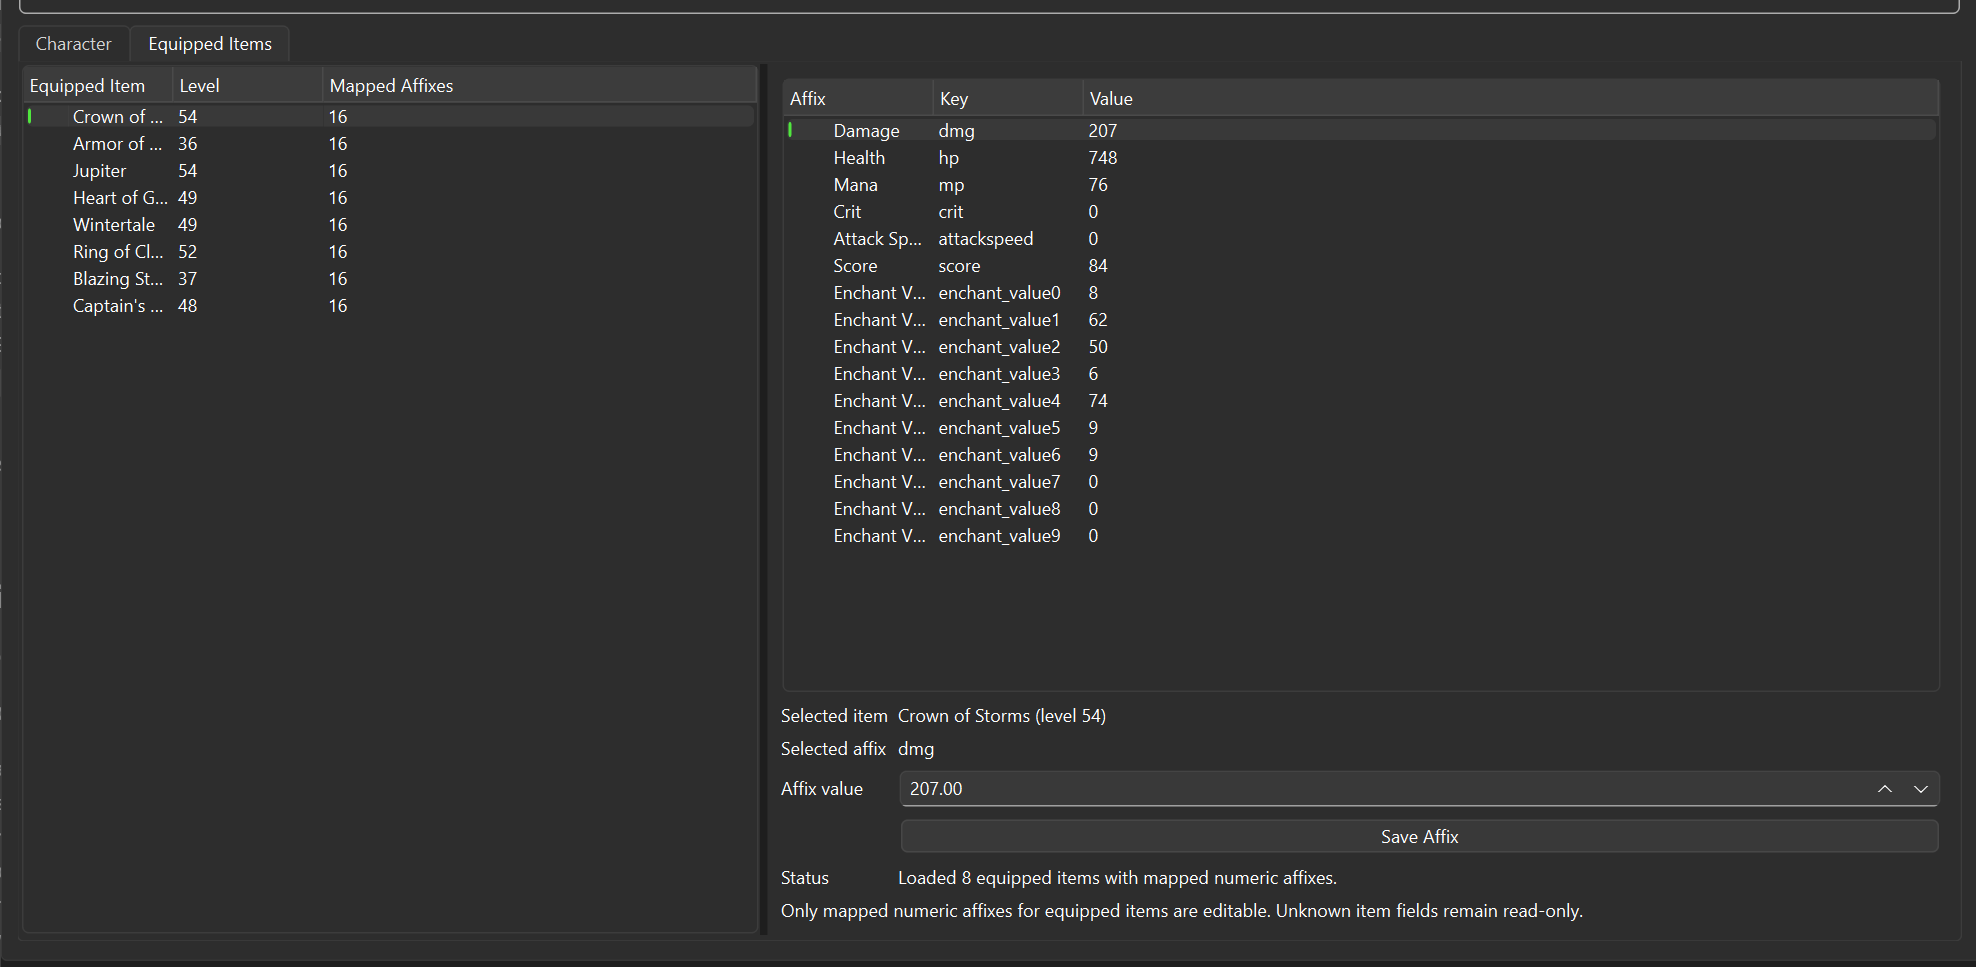Open the Equipped Items tab
1976x967 pixels.
click(x=210, y=44)
